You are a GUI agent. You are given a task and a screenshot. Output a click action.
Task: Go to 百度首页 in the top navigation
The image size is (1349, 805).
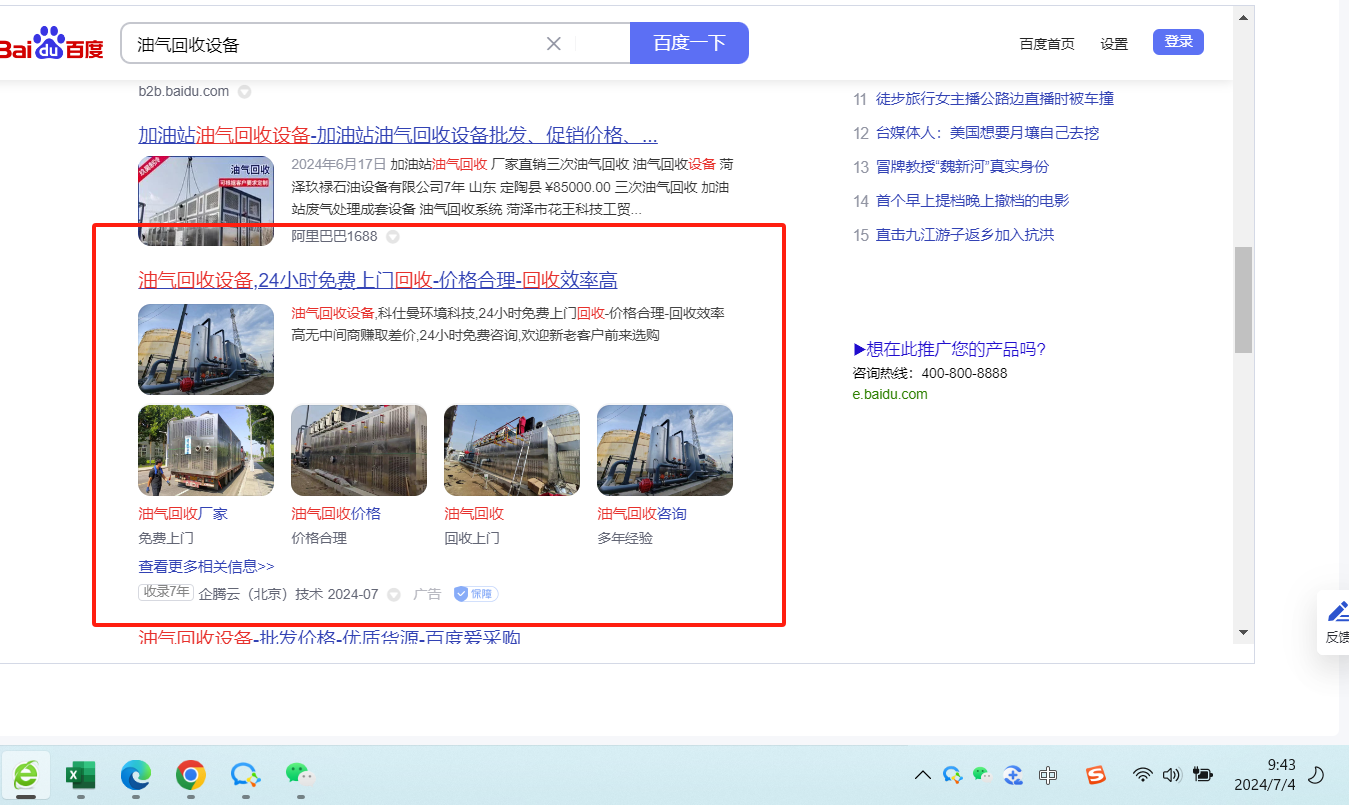(1047, 44)
